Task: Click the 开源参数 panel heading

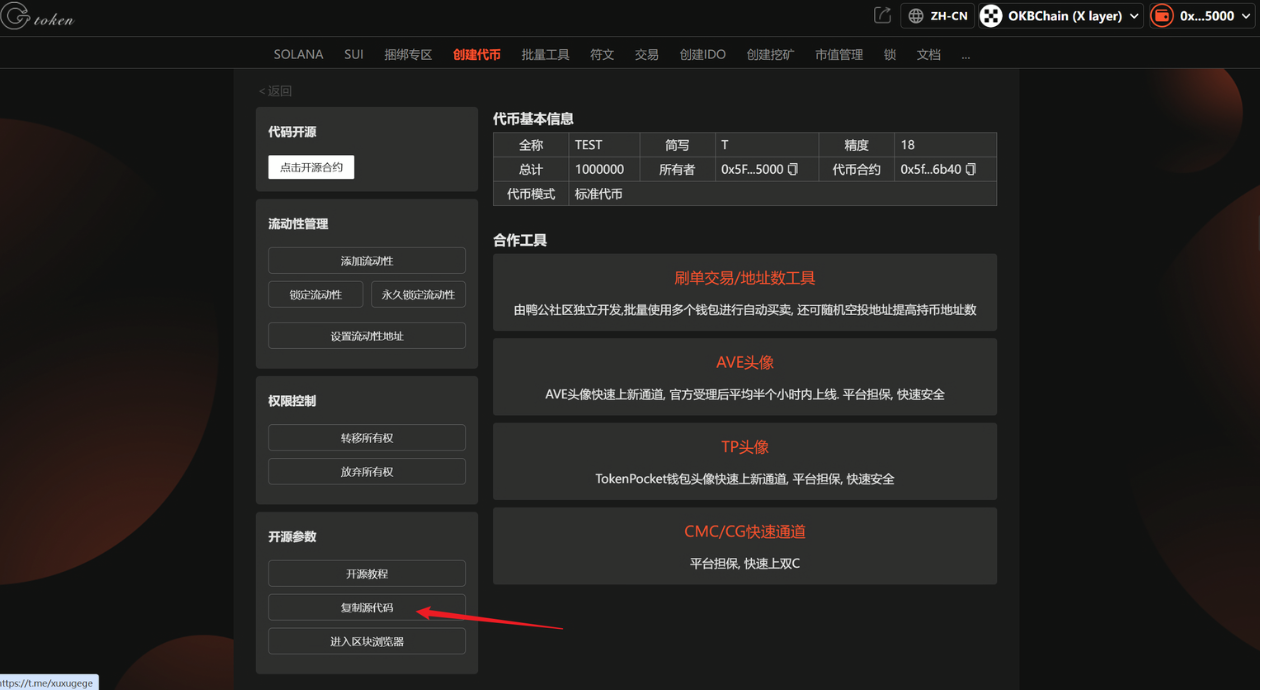Action: point(292,537)
